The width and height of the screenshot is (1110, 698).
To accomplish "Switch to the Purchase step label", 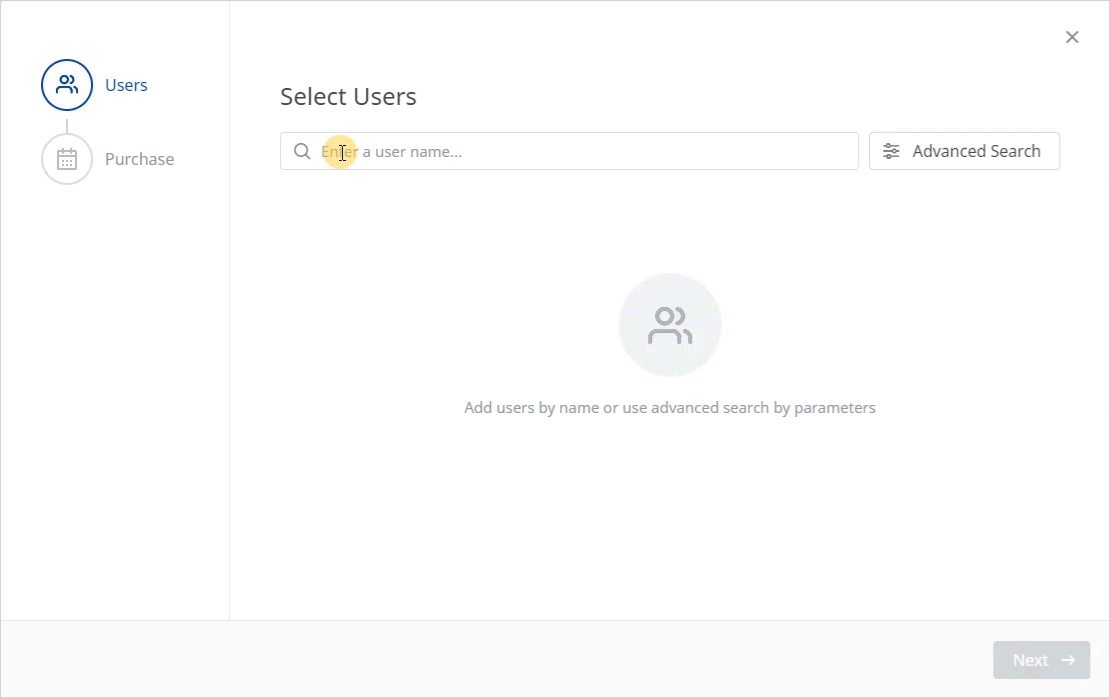I will pos(139,159).
